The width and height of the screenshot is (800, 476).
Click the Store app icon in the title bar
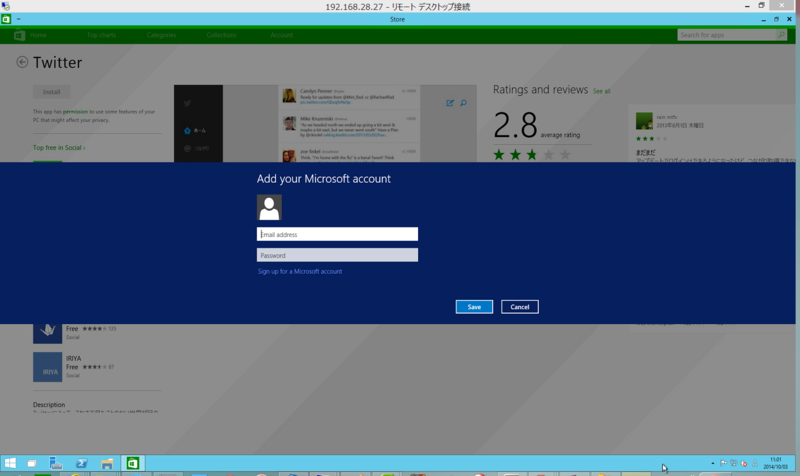coord(6,19)
